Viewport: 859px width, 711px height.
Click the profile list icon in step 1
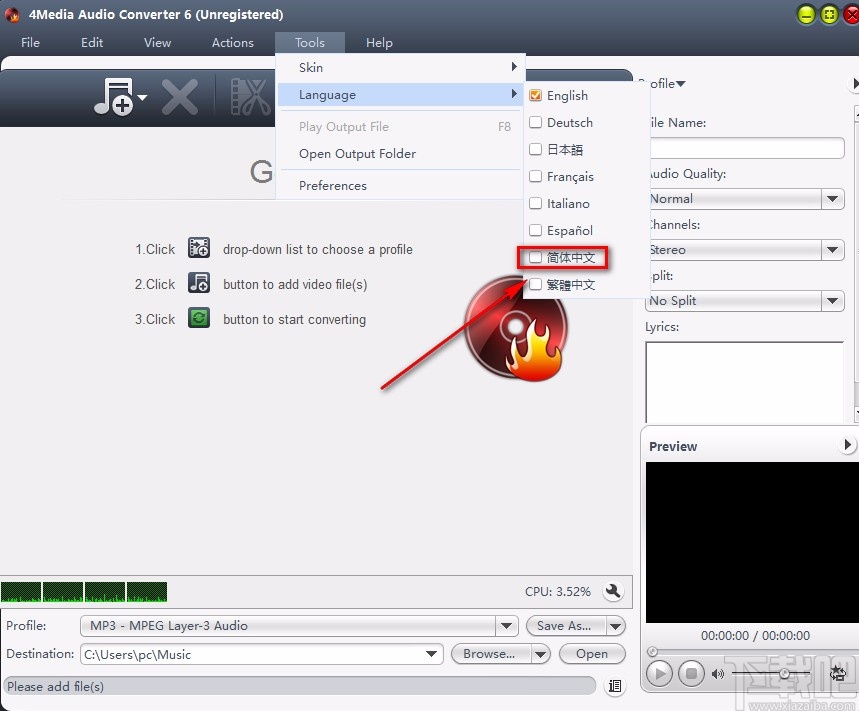[x=199, y=248]
